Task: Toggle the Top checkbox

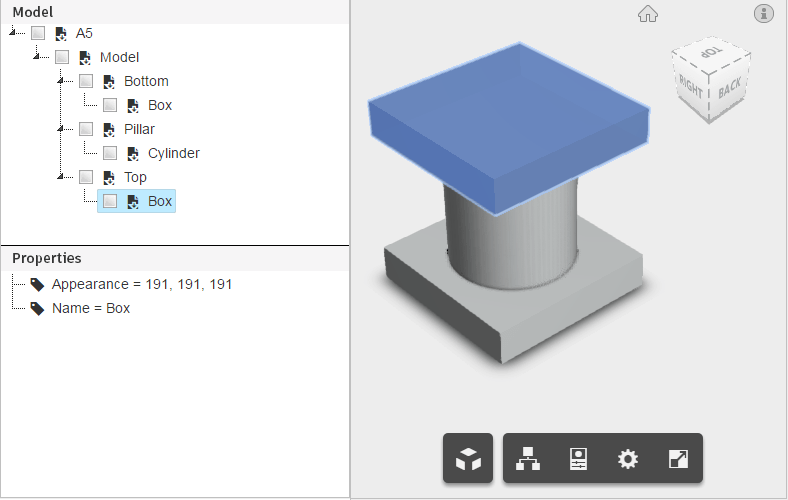Action: tap(86, 177)
